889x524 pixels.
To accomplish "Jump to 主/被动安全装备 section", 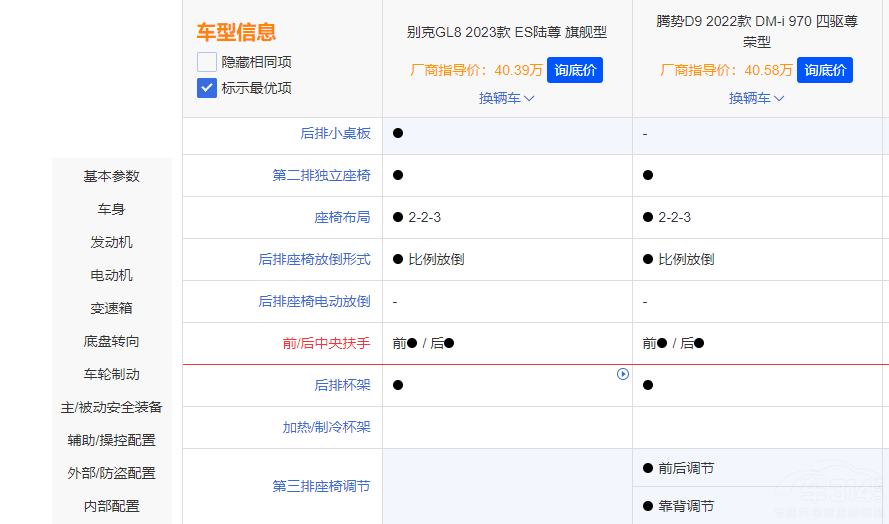I will 112,407.
